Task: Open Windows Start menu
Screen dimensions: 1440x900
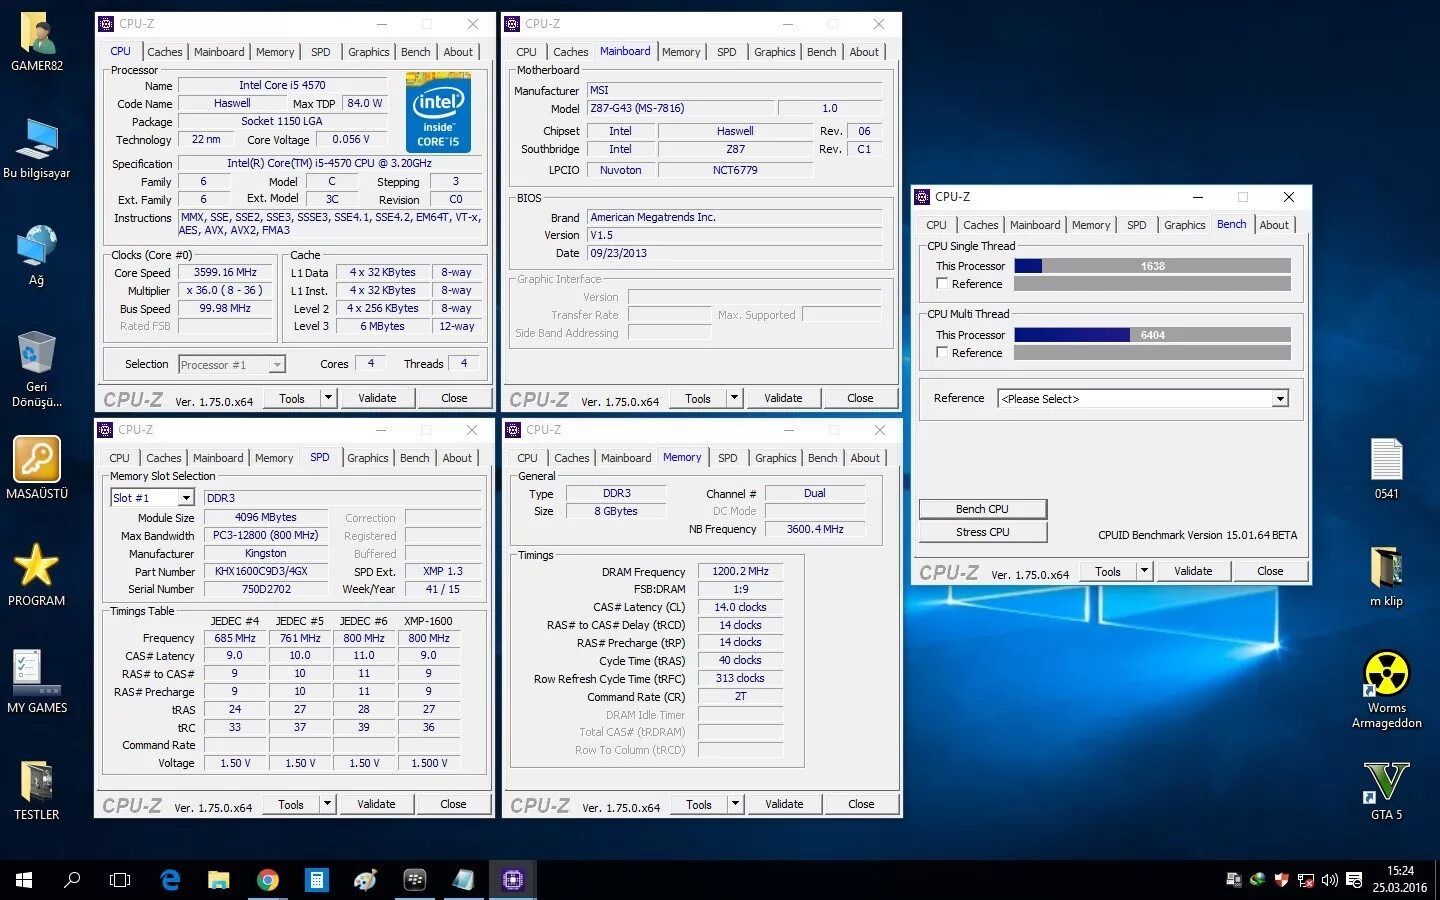Action: [x=24, y=880]
